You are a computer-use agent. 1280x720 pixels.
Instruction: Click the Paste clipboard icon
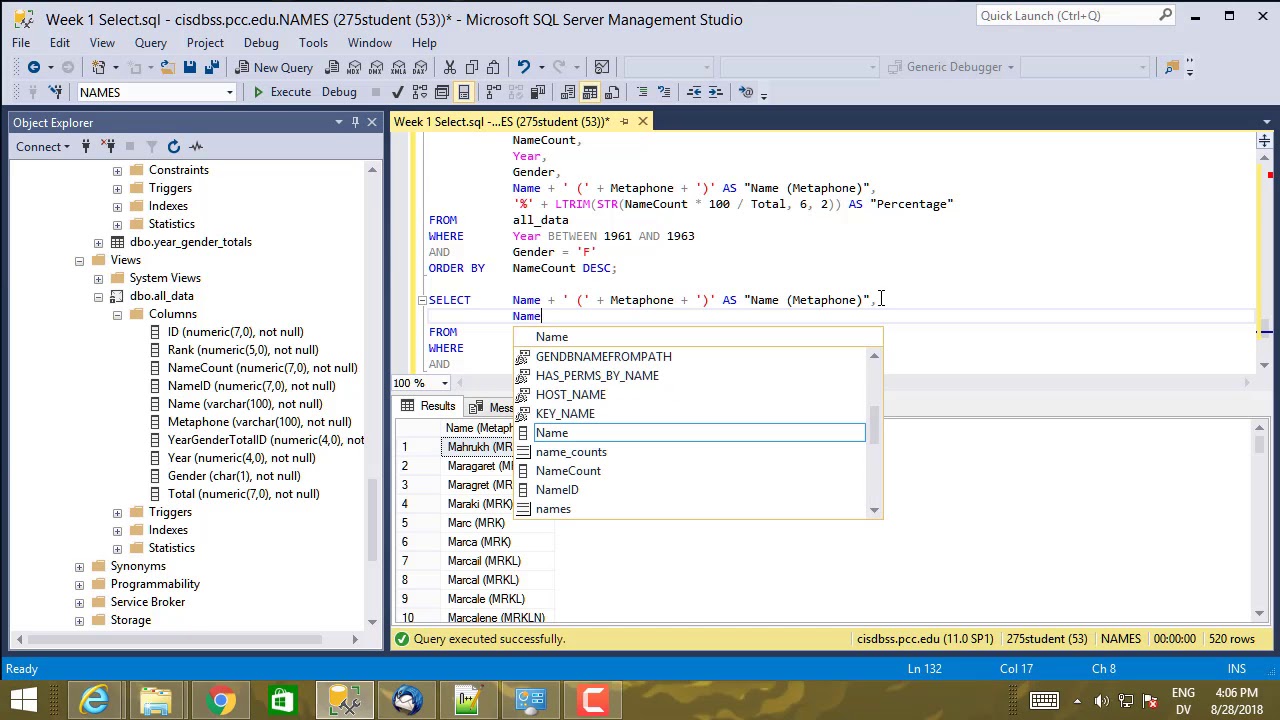click(493, 67)
